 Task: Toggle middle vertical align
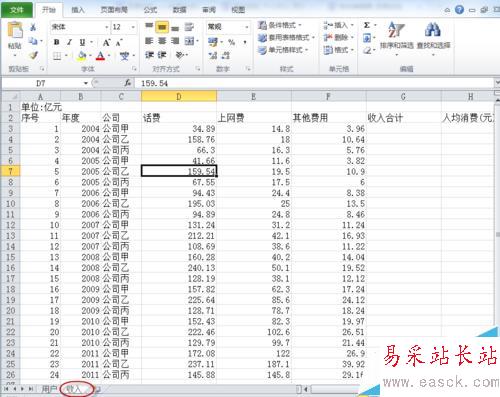[x=162, y=27]
